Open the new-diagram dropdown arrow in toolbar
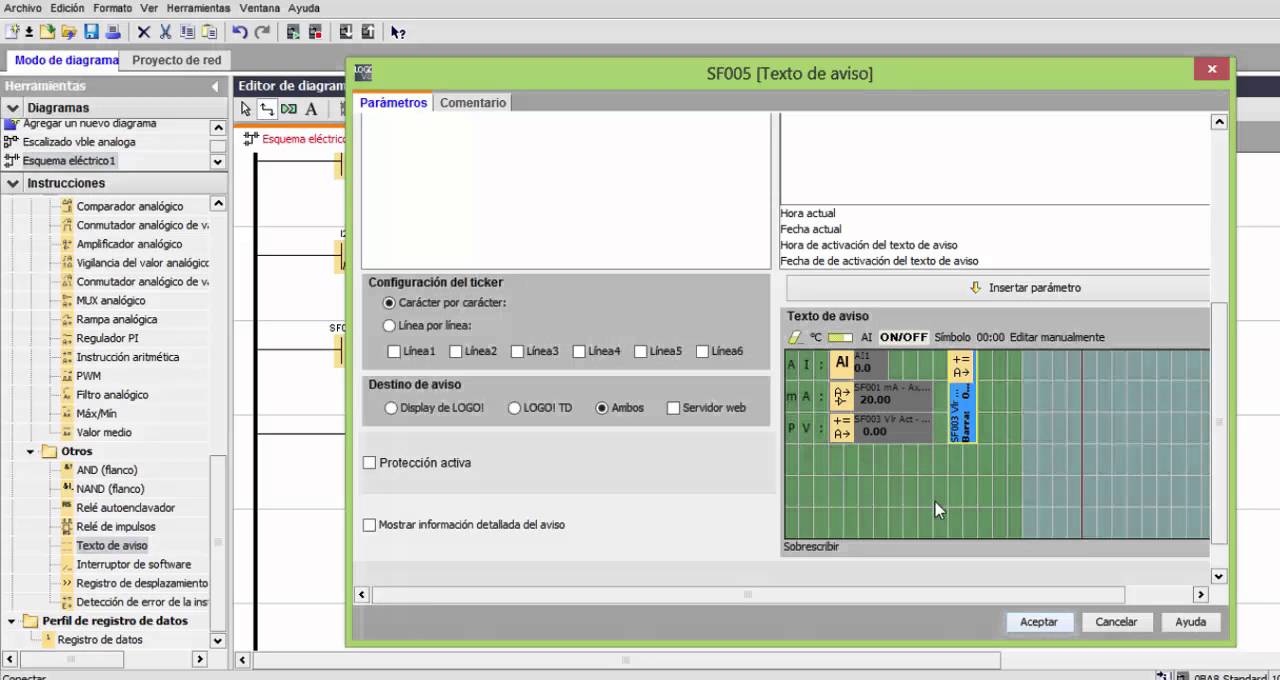 [28, 32]
